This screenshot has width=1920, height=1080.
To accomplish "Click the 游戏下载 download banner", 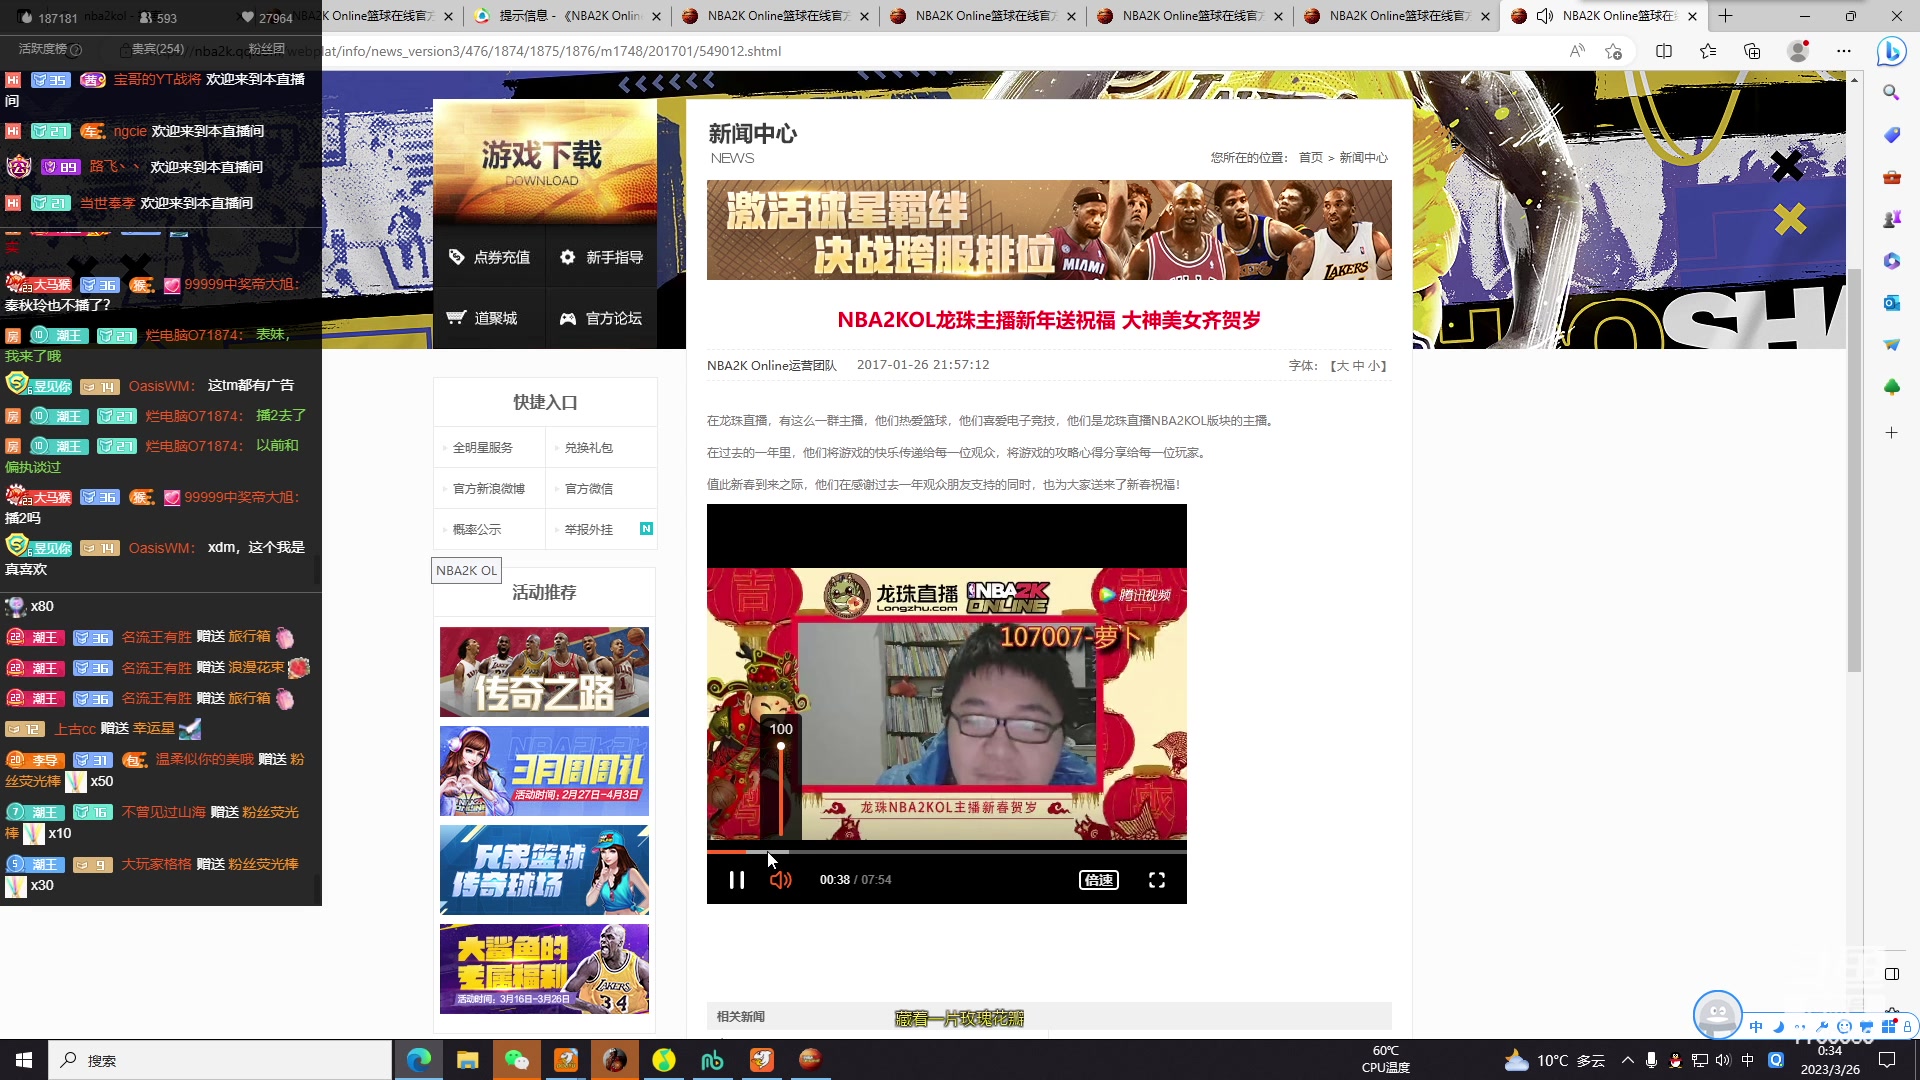I will 545,162.
